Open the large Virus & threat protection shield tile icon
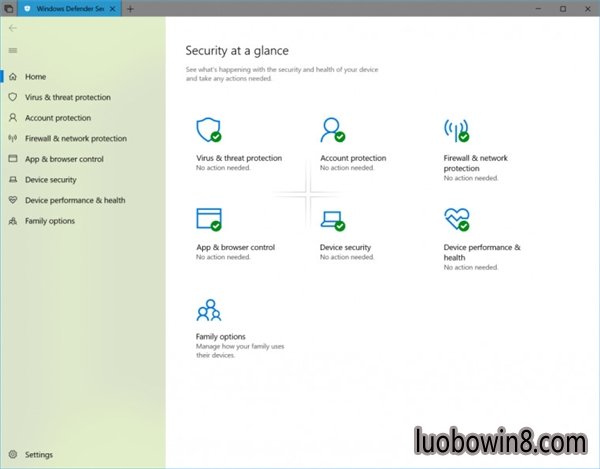This screenshot has width=600, height=469. pos(209,130)
